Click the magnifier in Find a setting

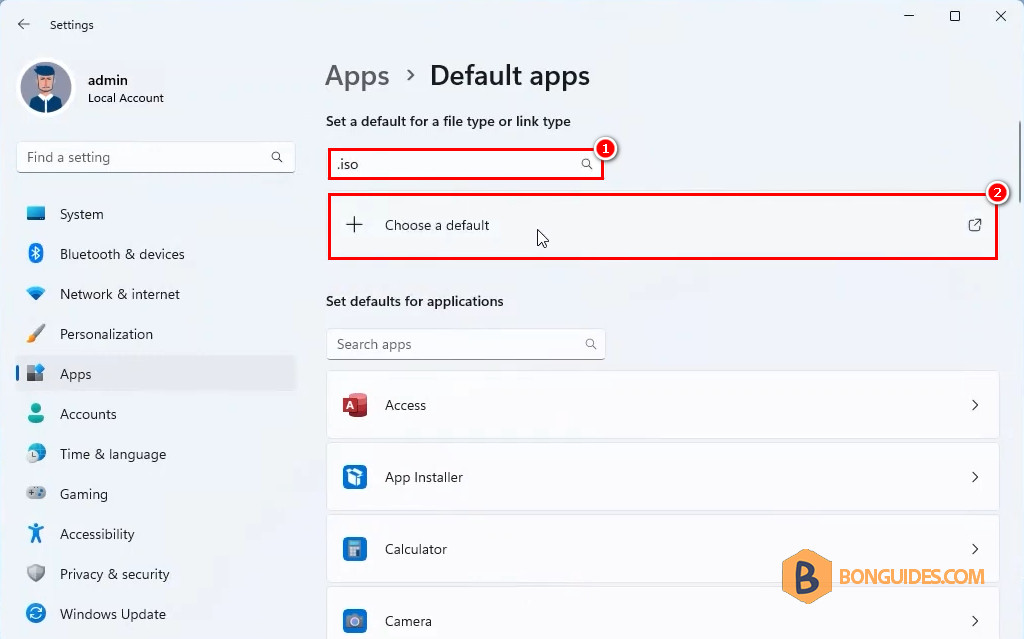pyautogui.click(x=277, y=157)
